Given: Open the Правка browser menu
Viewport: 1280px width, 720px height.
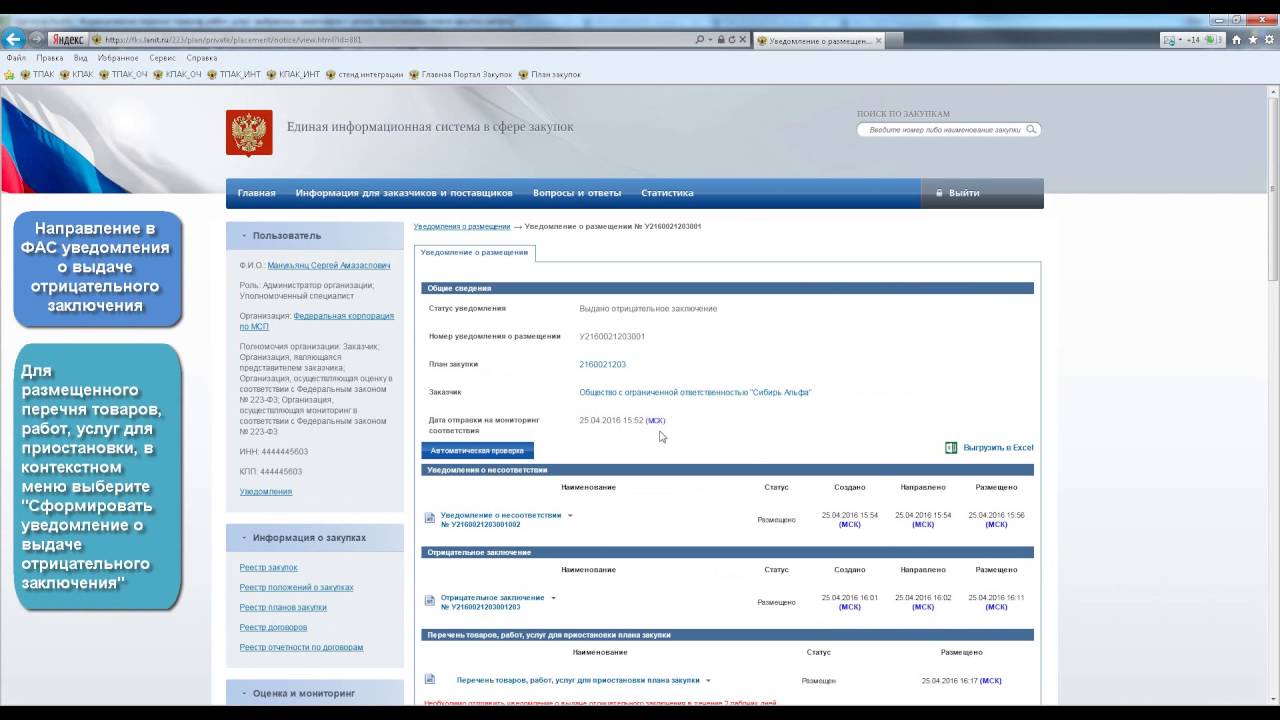Looking at the screenshot, I should (x=49, y=58).
